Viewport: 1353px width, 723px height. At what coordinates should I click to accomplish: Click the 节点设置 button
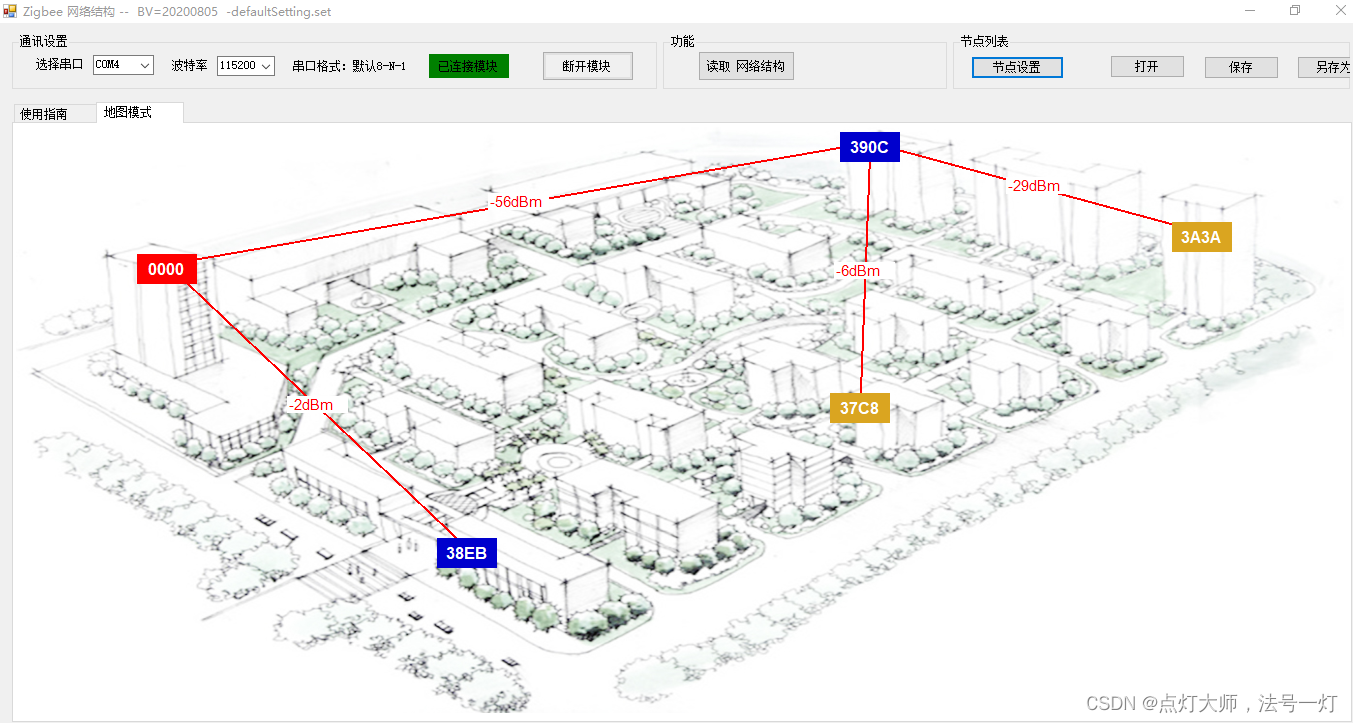point(1017,67)
